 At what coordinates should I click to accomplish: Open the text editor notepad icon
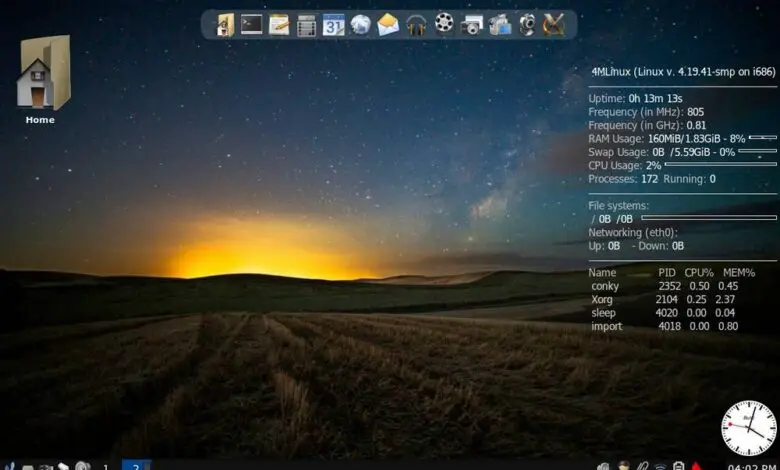point(279,24)
